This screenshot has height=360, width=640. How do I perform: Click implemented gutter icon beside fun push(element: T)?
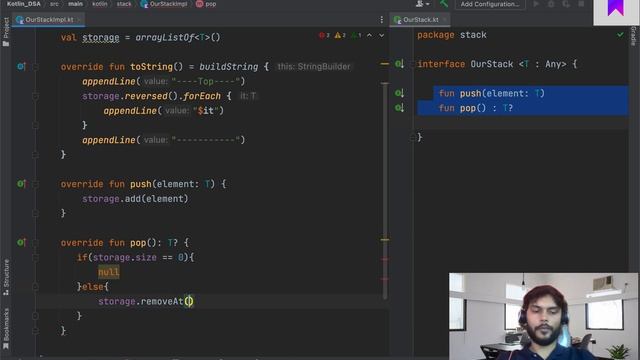tap(399, 93)
